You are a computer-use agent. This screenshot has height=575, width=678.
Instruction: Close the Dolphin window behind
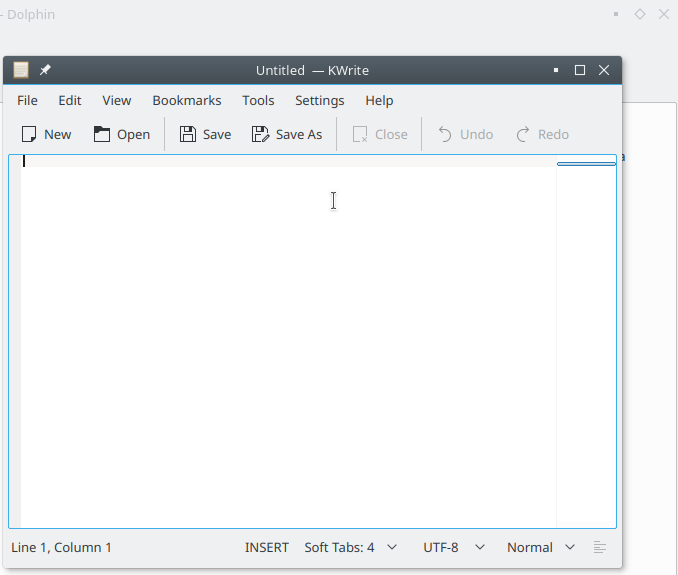pyautogui.click(x=664, y=14)
